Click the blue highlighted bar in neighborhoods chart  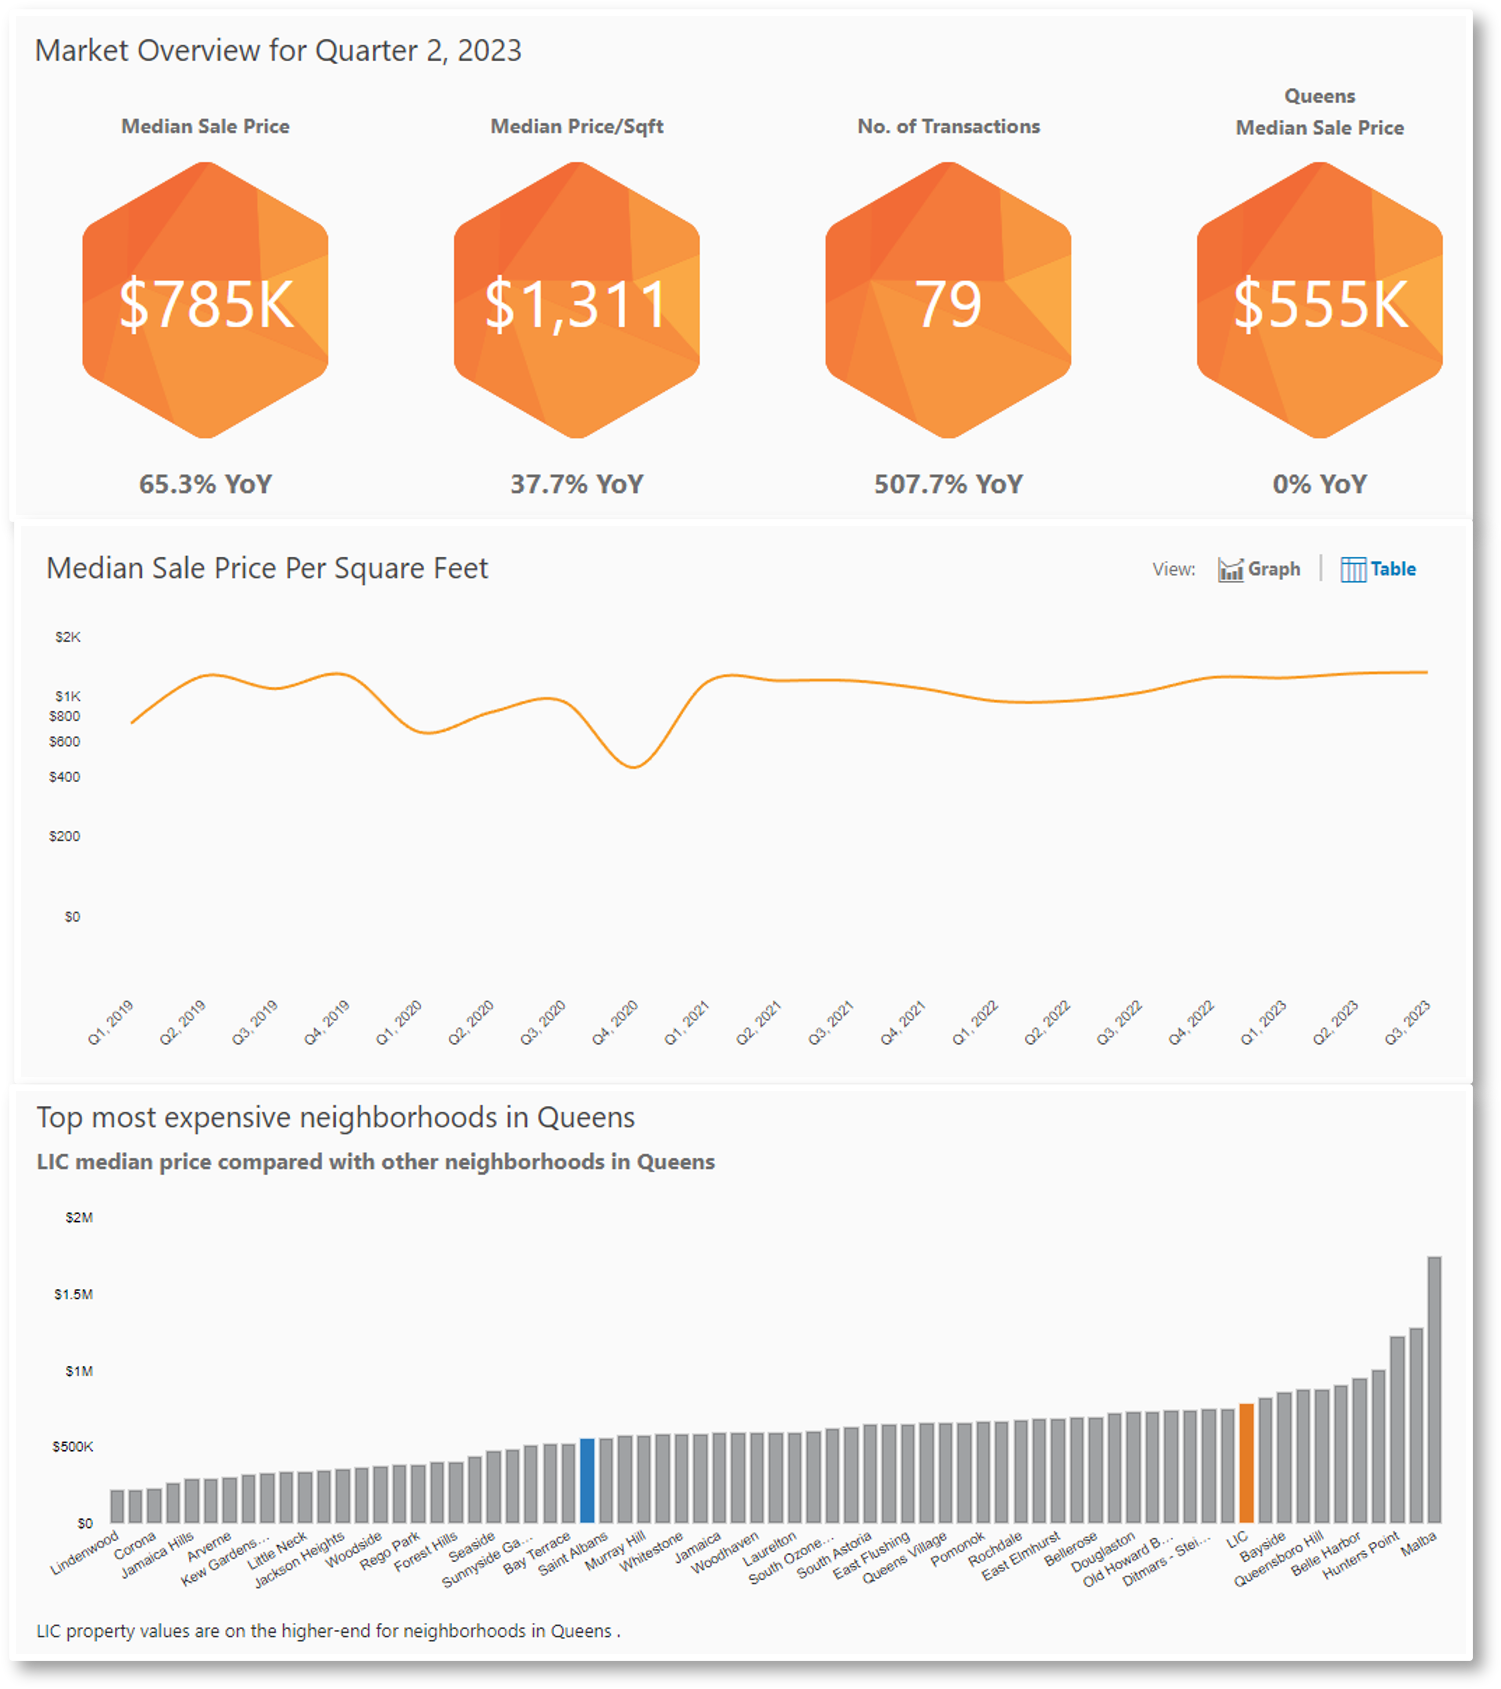tap(588, 1480)
